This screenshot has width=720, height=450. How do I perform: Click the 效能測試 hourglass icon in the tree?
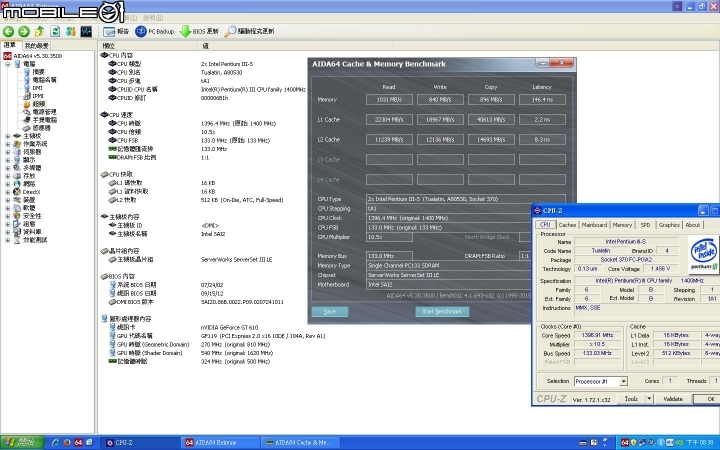tap(17, 240)
